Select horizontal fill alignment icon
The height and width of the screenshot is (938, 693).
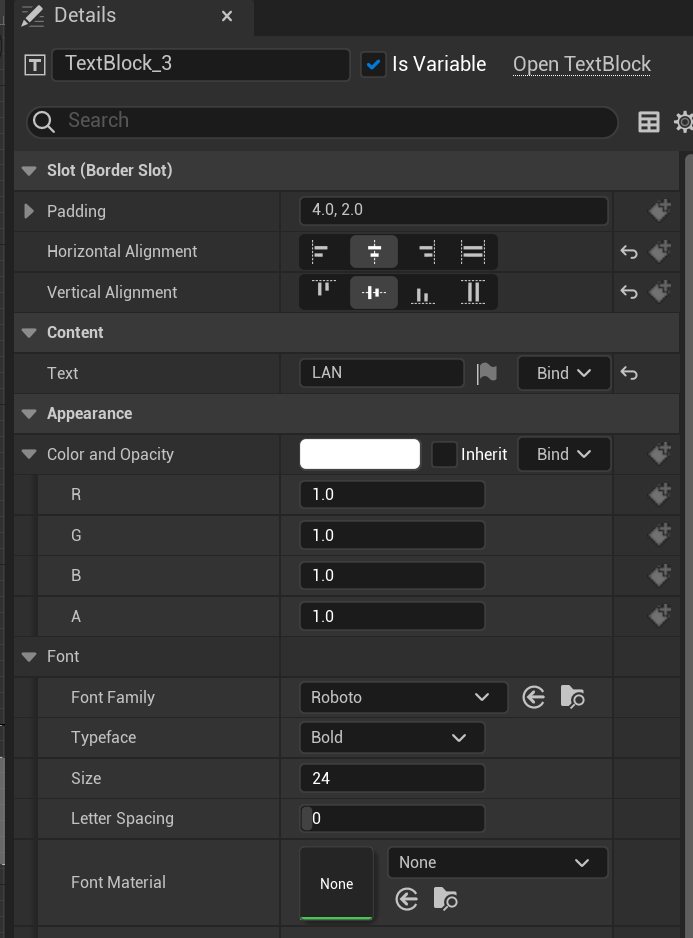473,252
